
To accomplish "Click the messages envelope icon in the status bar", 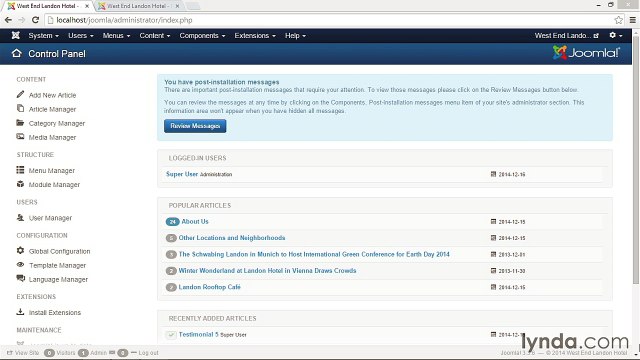I will click(x=112, y=353).
